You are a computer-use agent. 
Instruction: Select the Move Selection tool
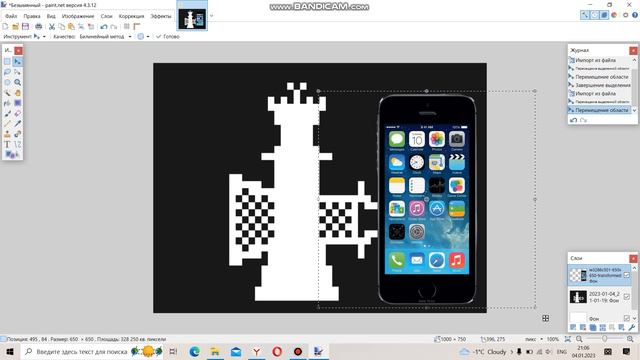tap(18, 72)
